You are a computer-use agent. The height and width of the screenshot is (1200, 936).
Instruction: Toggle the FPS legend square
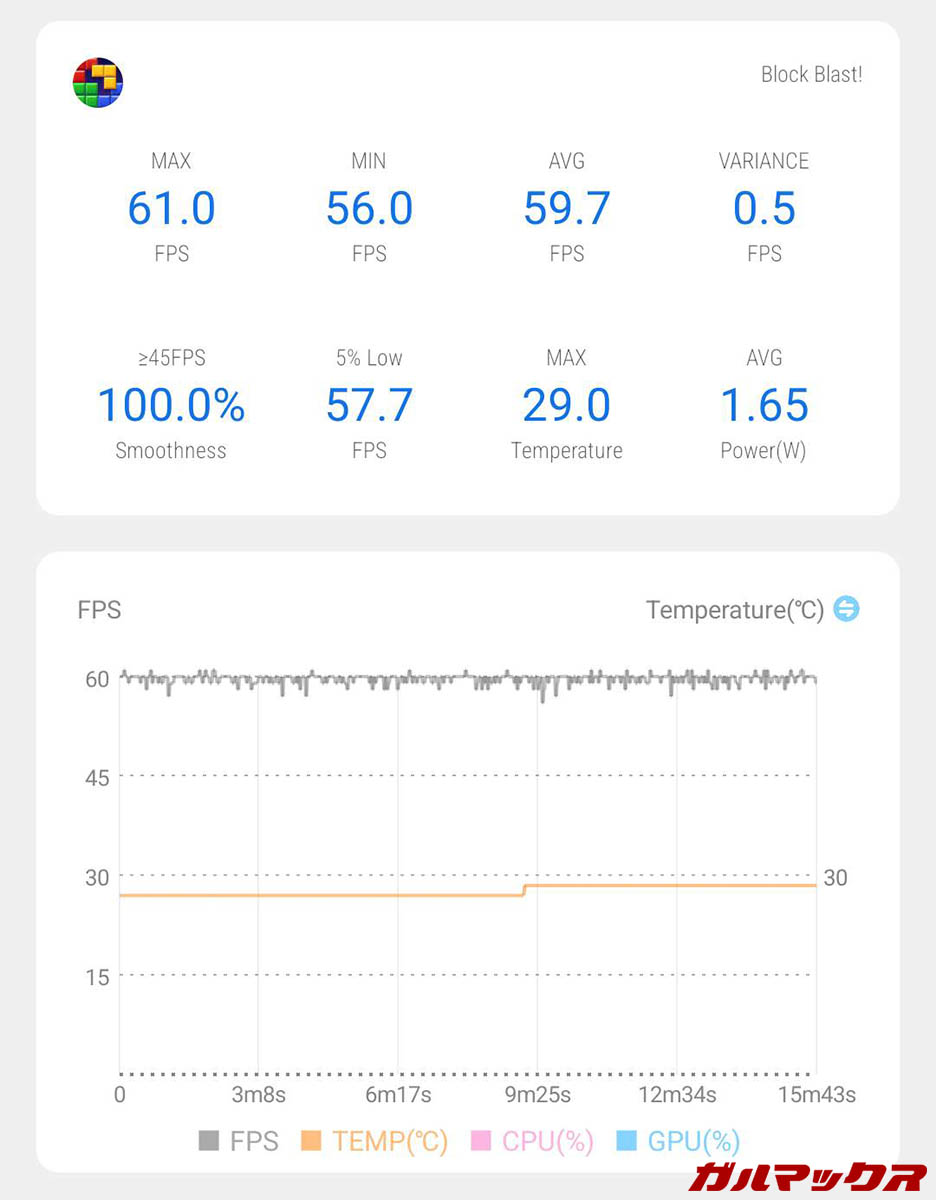point(209,1141)
